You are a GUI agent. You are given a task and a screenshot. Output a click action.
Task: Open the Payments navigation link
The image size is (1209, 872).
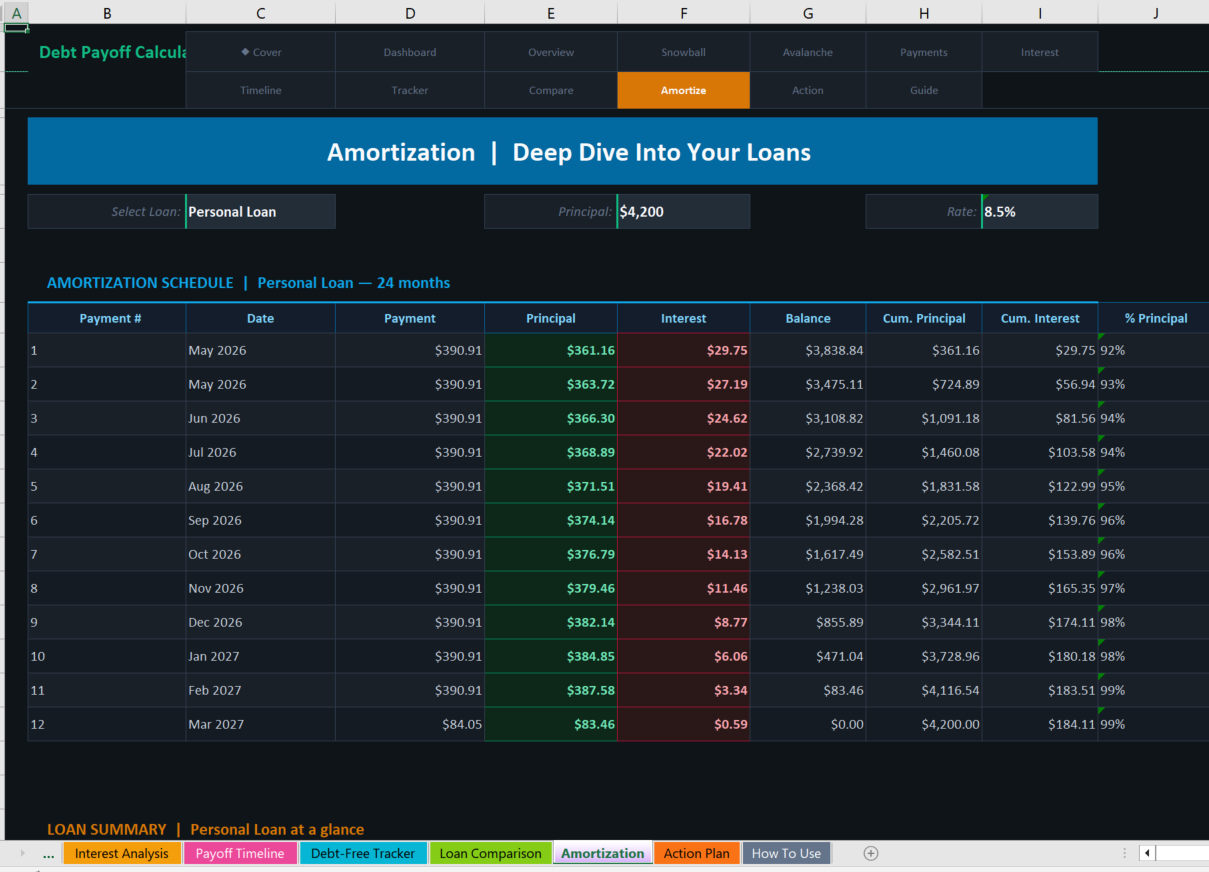click(x=924, y=52)
